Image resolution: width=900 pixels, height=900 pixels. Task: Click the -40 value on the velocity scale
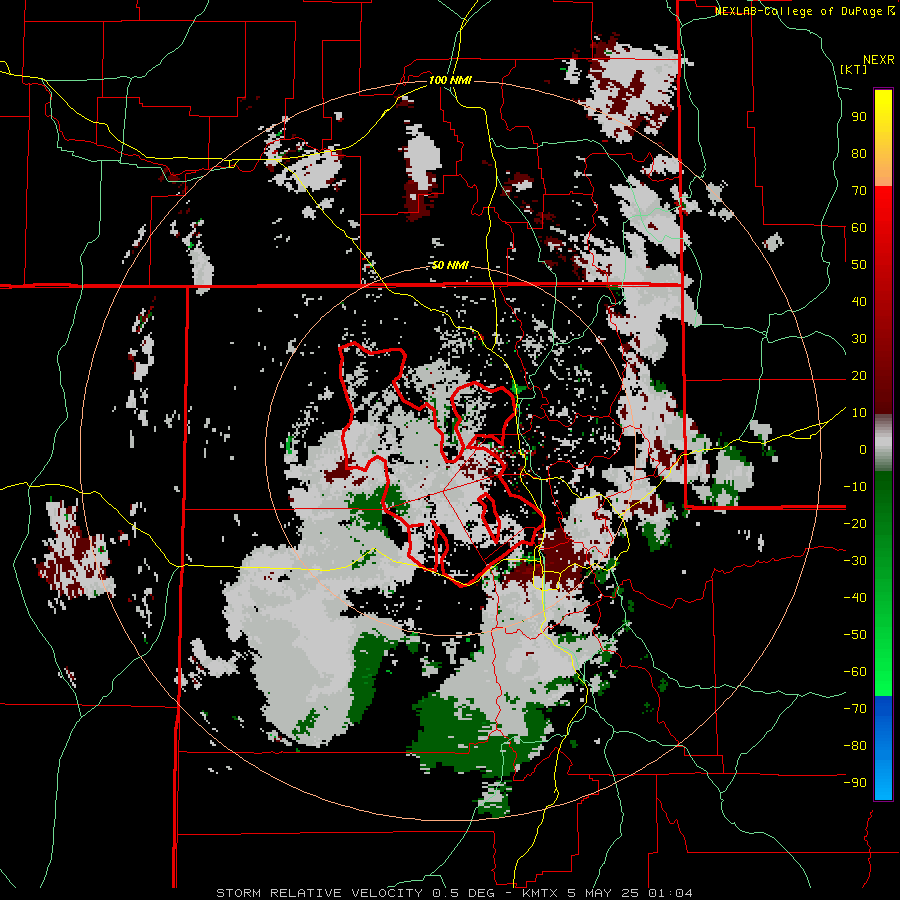855,598
